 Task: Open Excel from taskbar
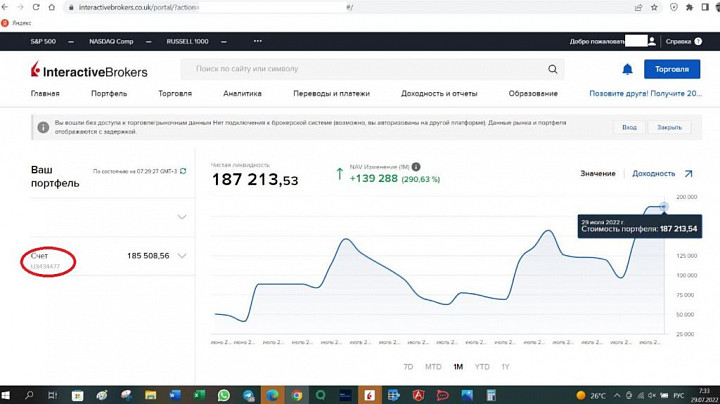199,395
